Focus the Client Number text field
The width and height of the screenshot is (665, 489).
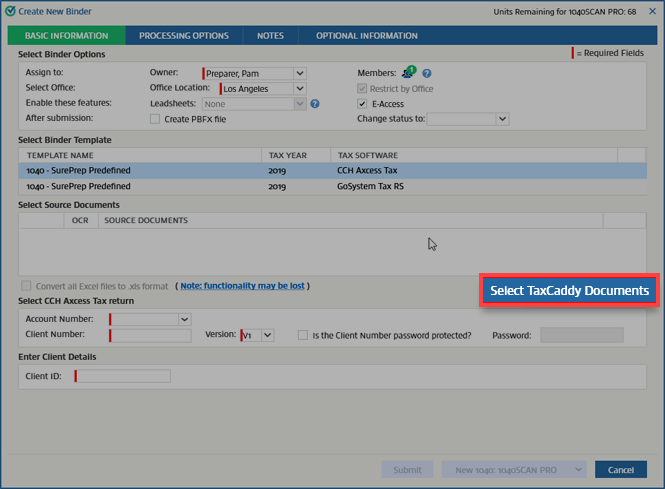point(150,335)
